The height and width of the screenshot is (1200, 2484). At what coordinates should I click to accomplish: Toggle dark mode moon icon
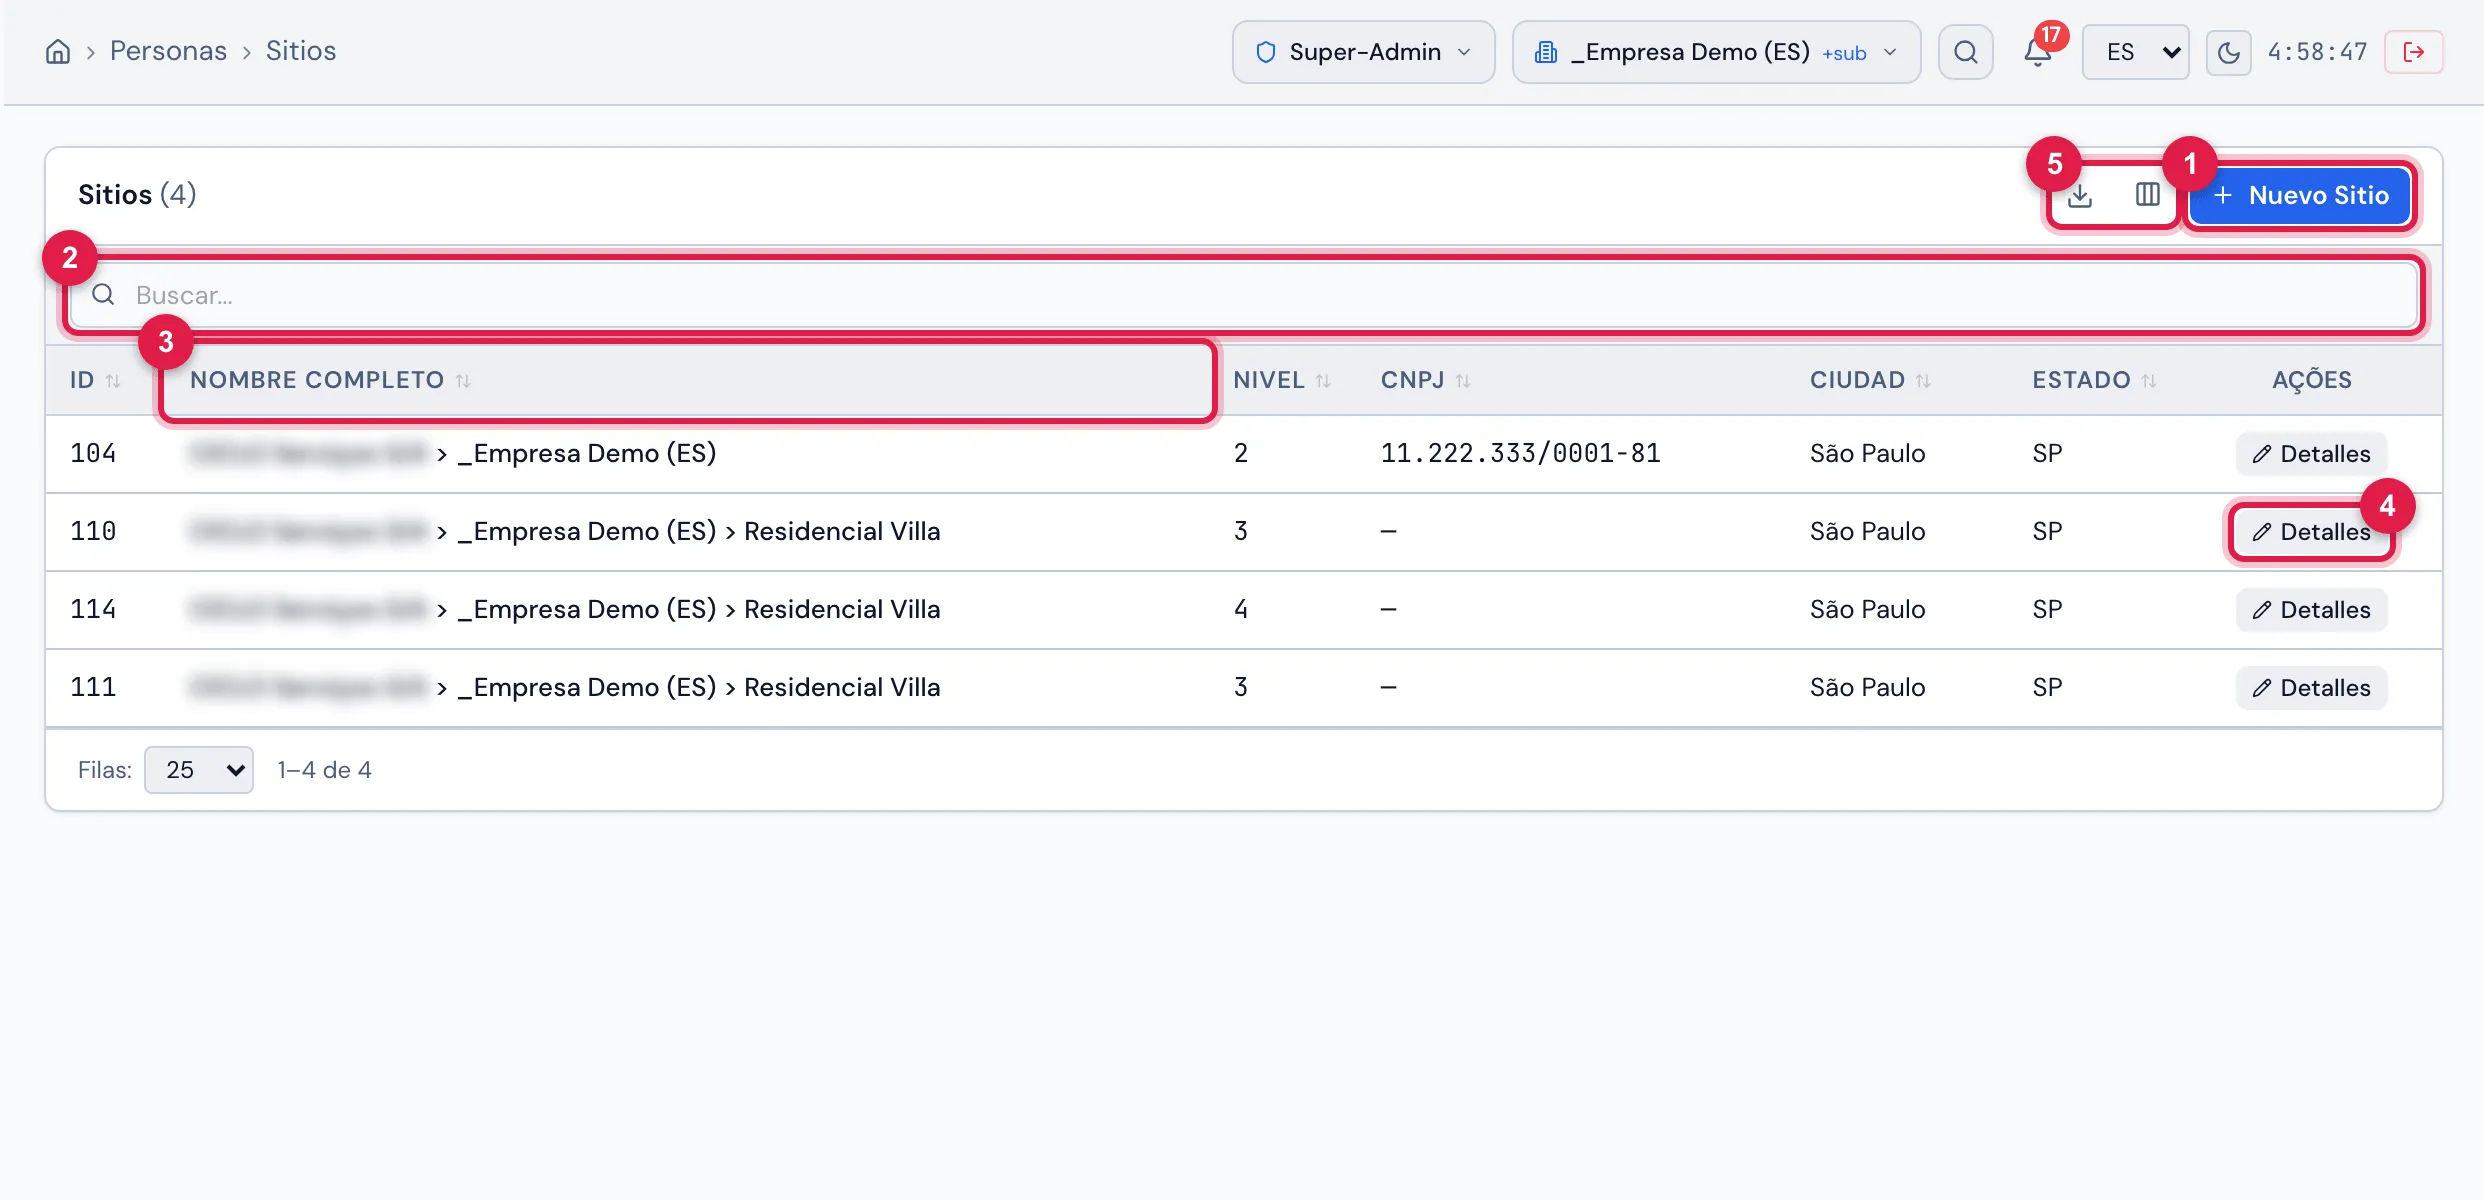(2228, 52)
